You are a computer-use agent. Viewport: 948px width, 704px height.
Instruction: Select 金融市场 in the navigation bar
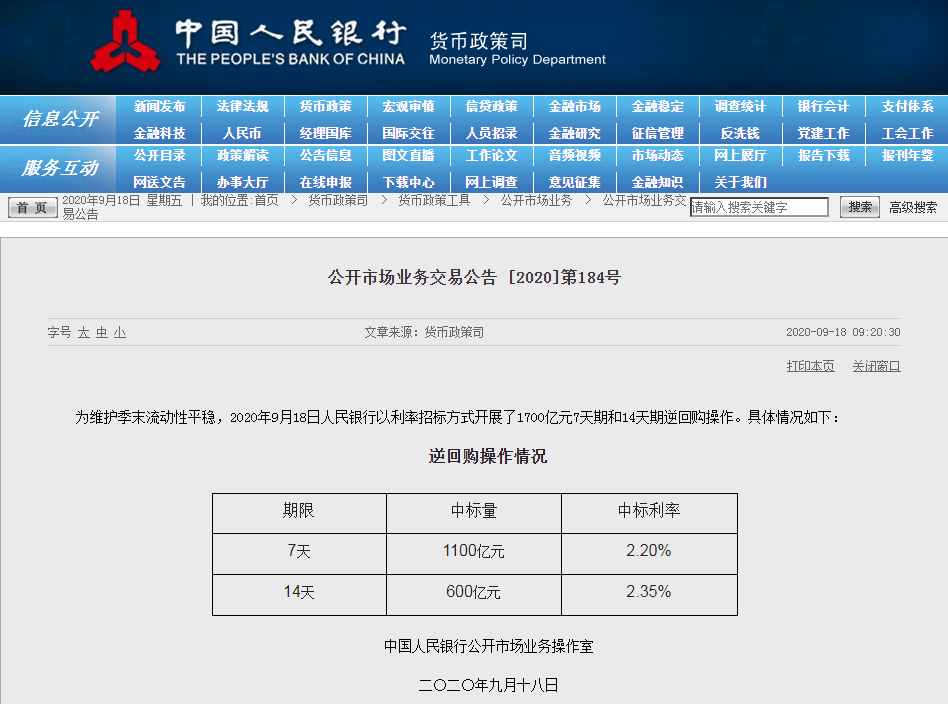(x=574, y=107)
